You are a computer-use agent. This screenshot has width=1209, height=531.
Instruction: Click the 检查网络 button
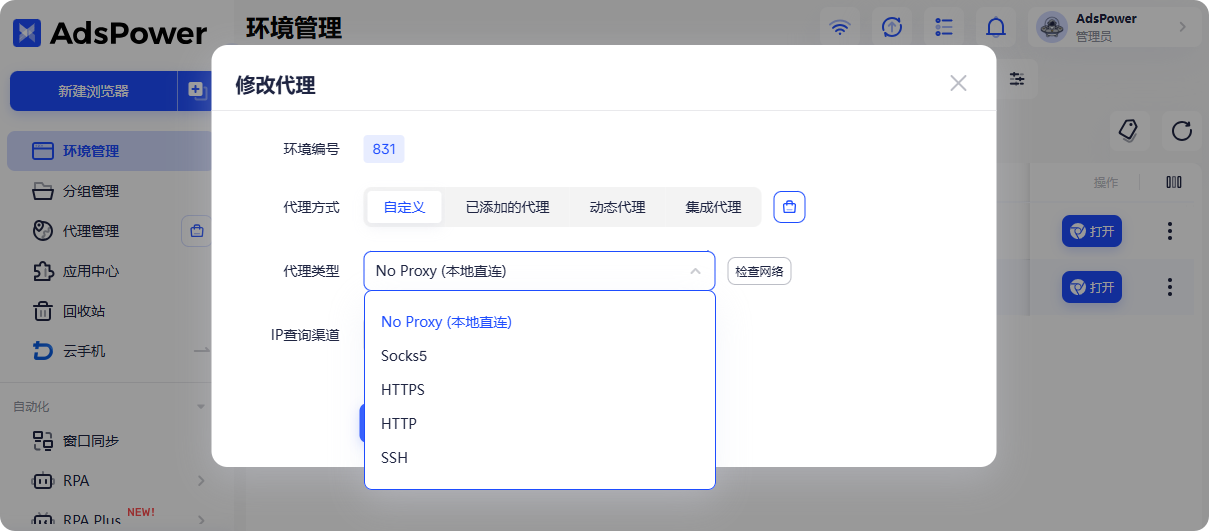760,271
